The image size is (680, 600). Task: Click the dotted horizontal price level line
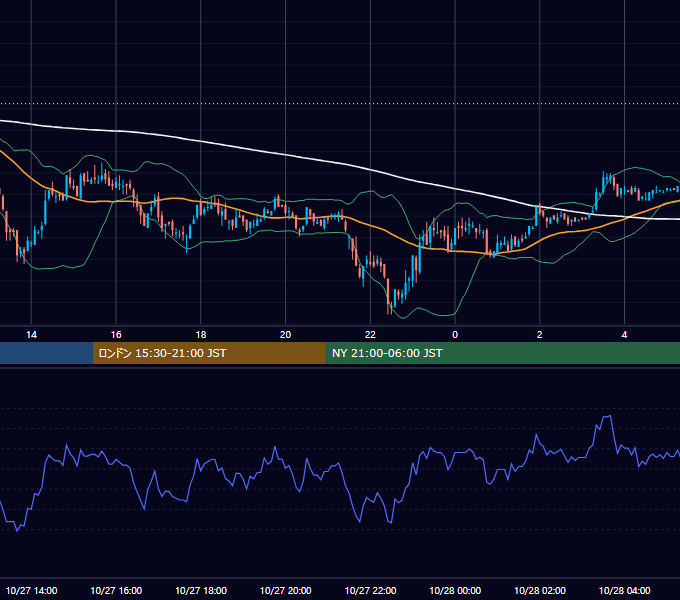click(x=340, y=104)
